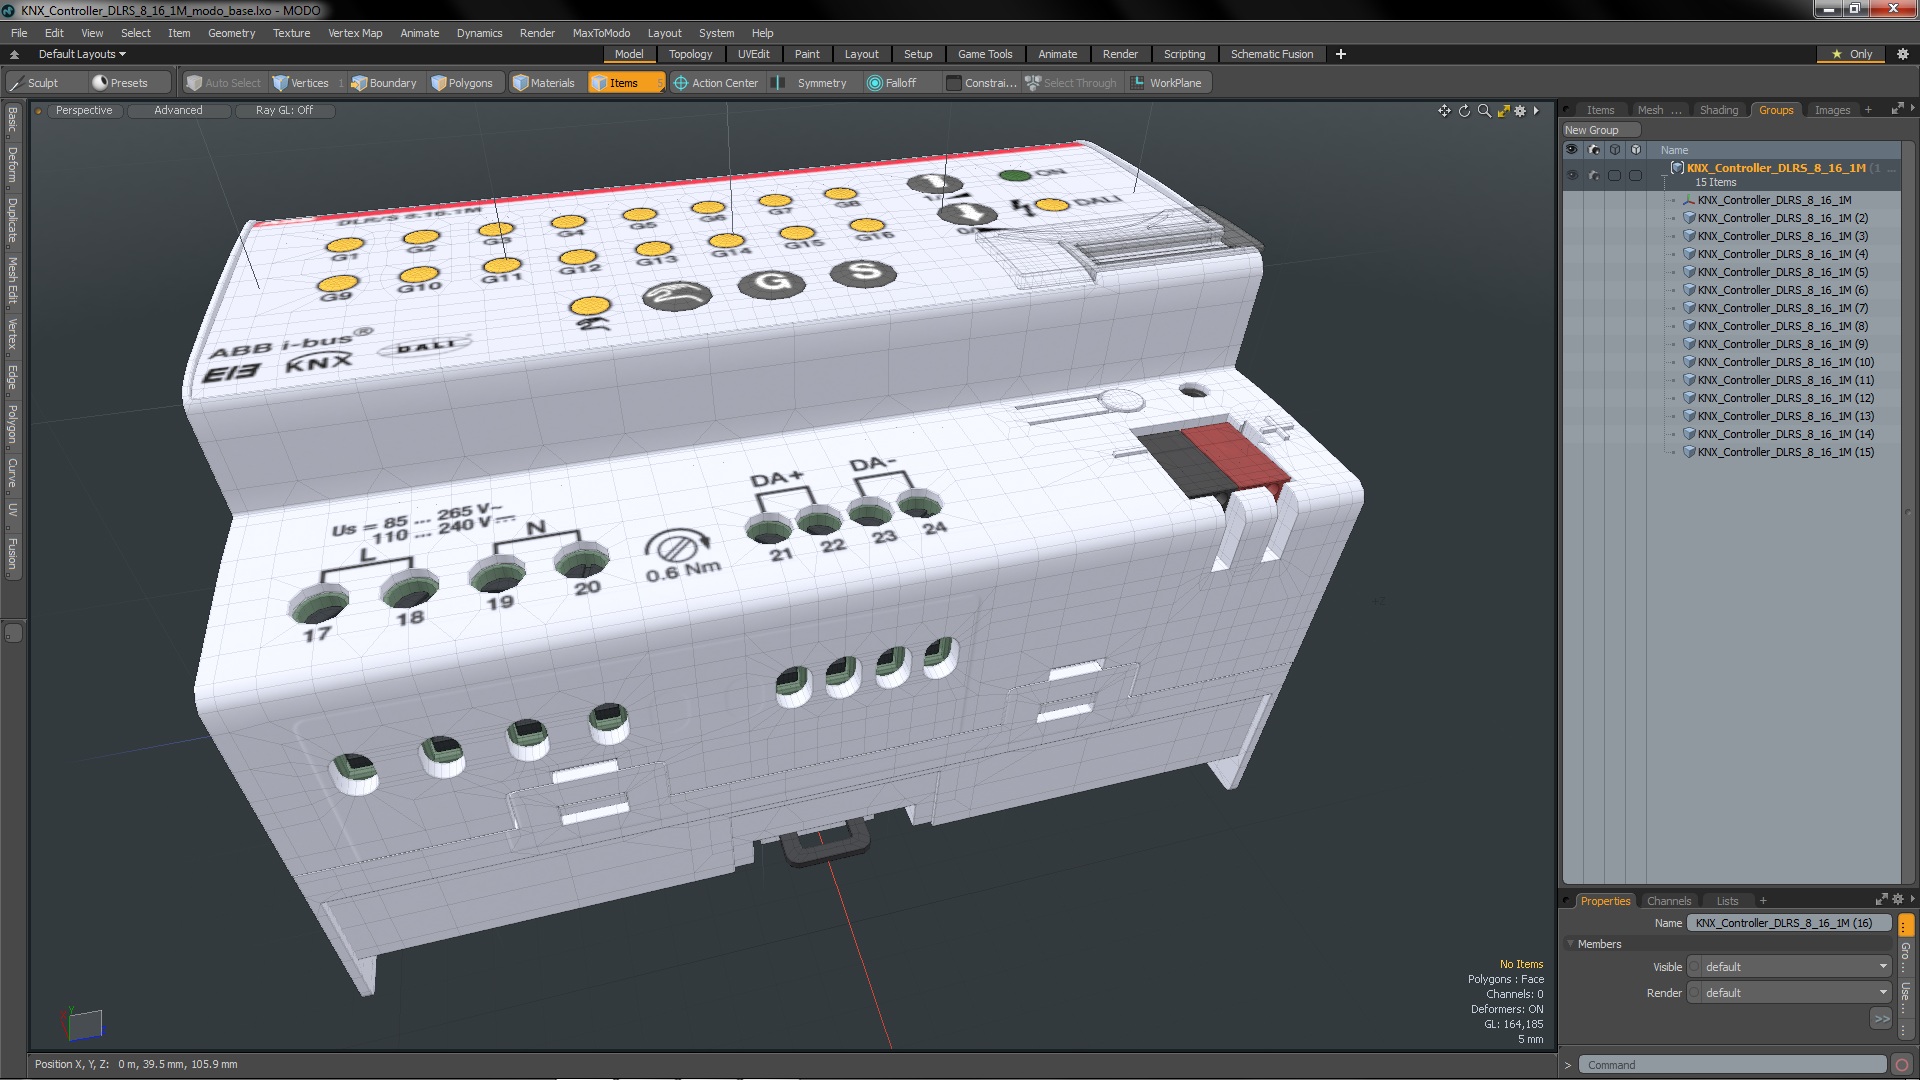Click the Select Through button
Image resolution: width=1920 pixels, height=1080 pixels.
coord(1071,83)
